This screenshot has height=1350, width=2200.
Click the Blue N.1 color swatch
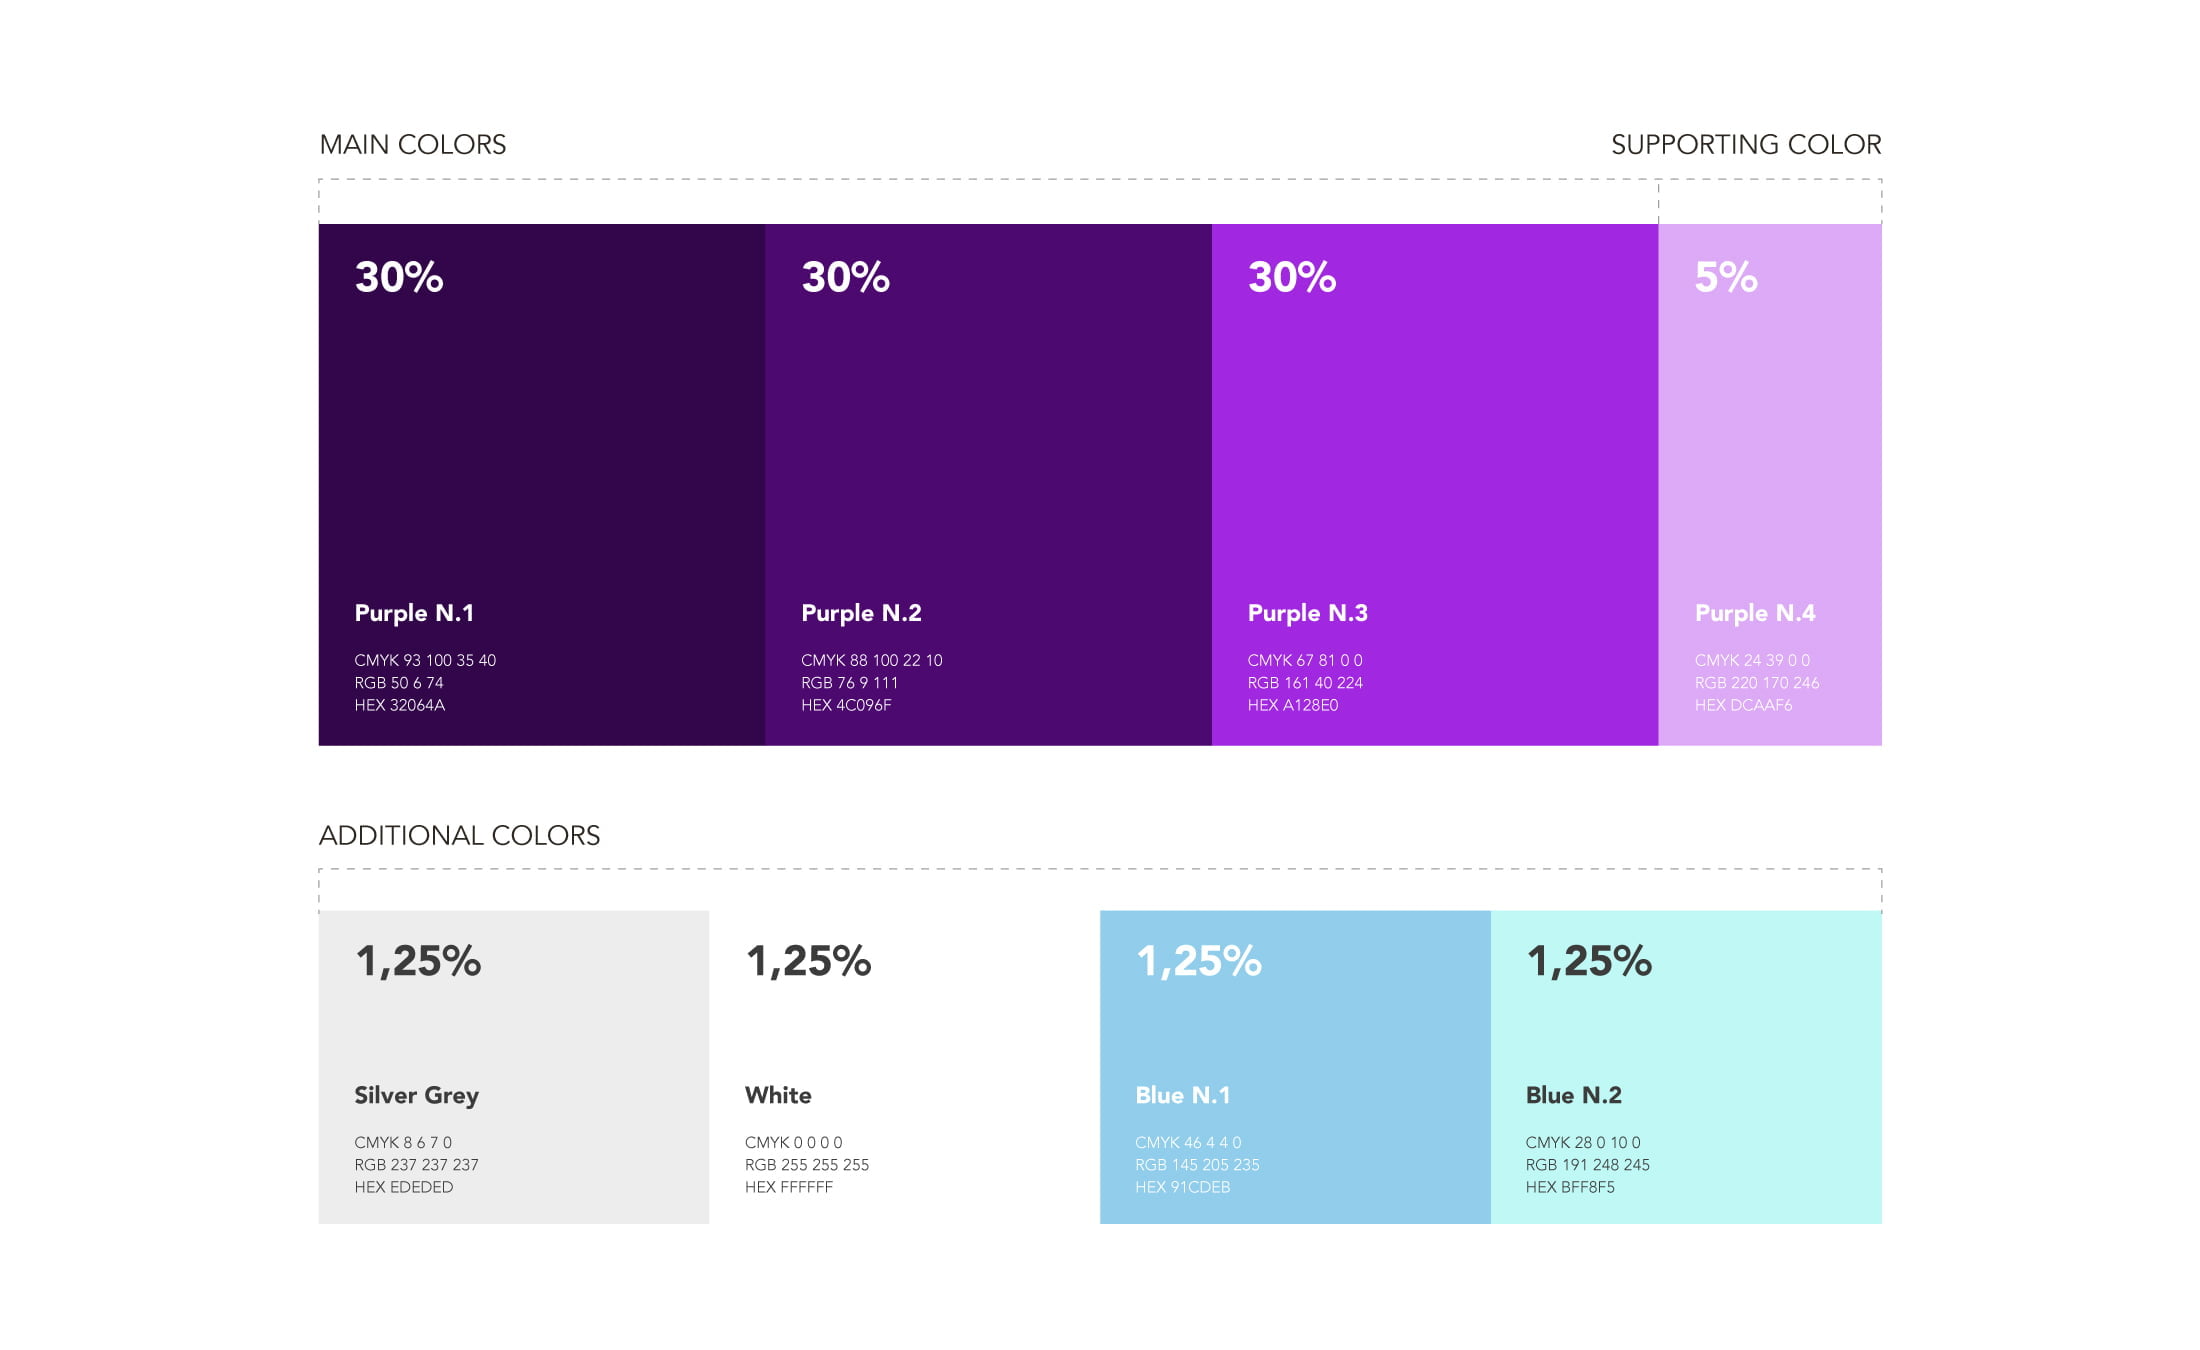(1294, 1030)
